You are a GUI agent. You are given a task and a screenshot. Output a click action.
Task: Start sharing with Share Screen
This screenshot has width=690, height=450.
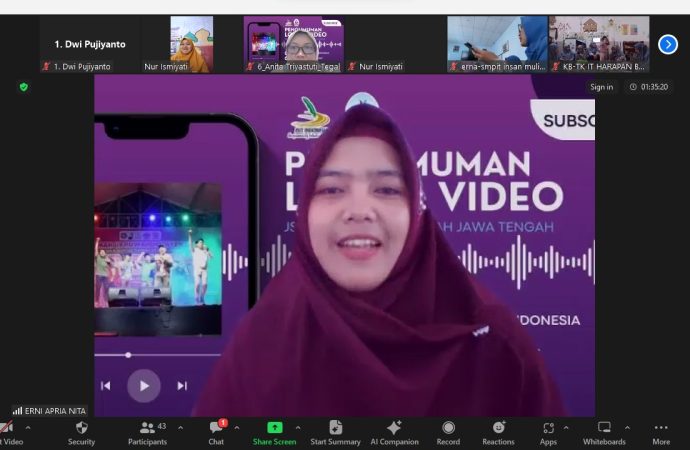(x=274, y=433)
